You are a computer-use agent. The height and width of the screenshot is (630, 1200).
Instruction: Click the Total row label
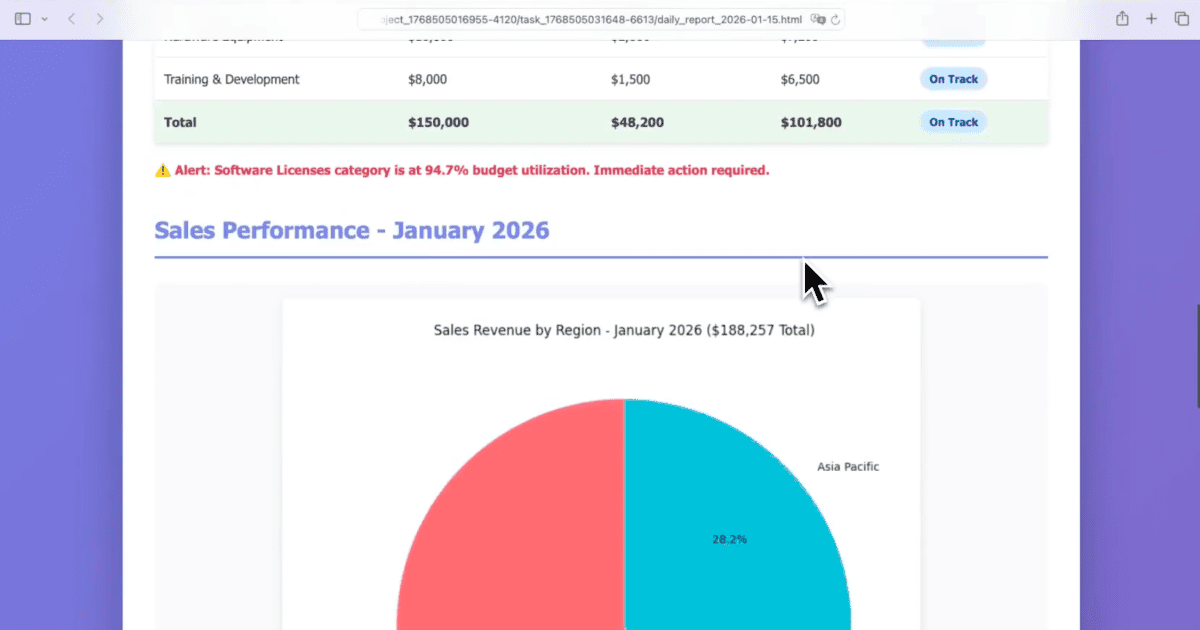click(x=180, y=122)
